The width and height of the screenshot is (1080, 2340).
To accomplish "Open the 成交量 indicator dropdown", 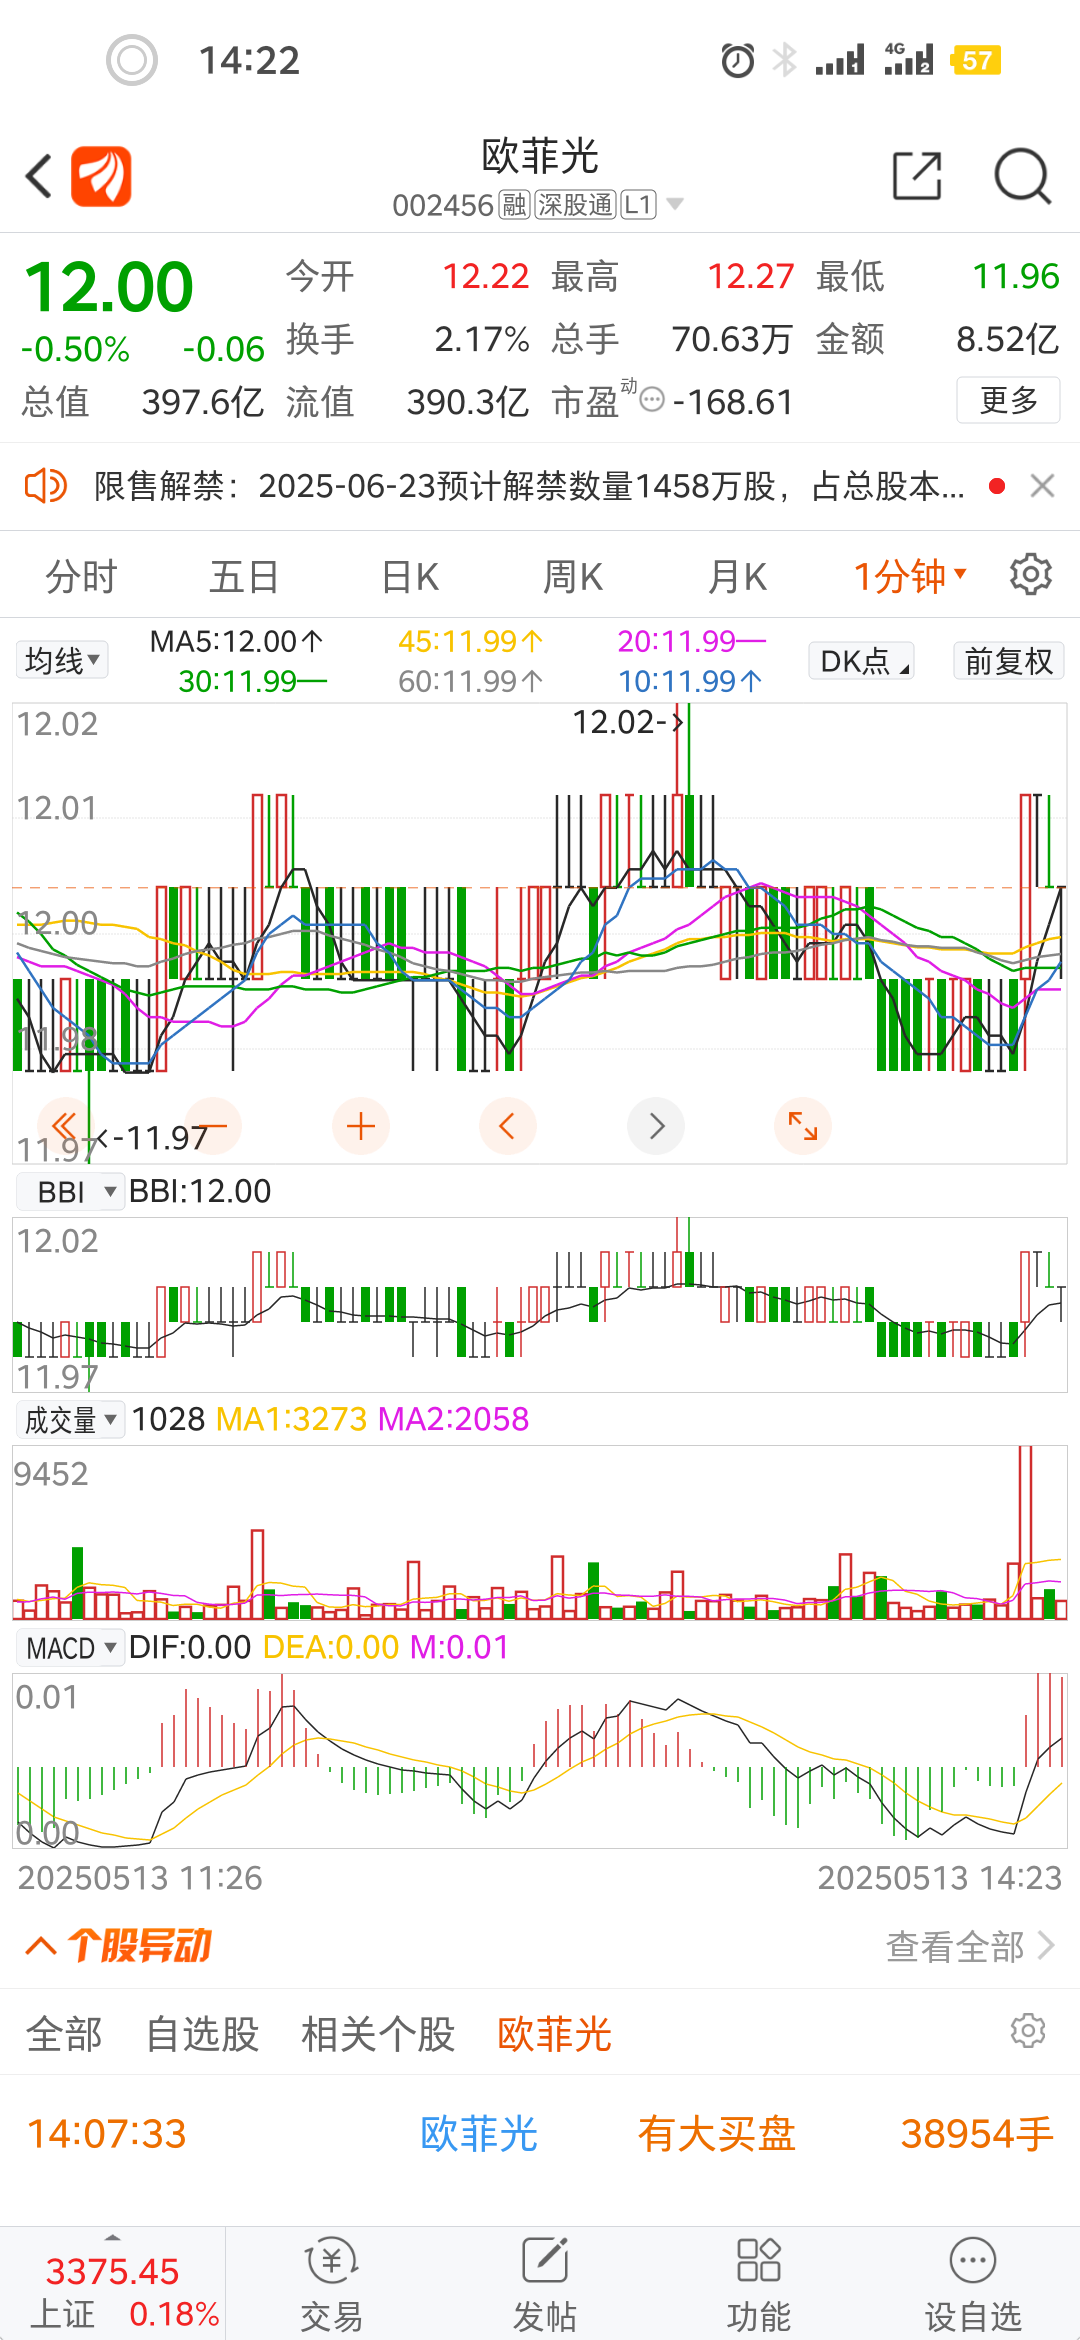I will 70,1419.
